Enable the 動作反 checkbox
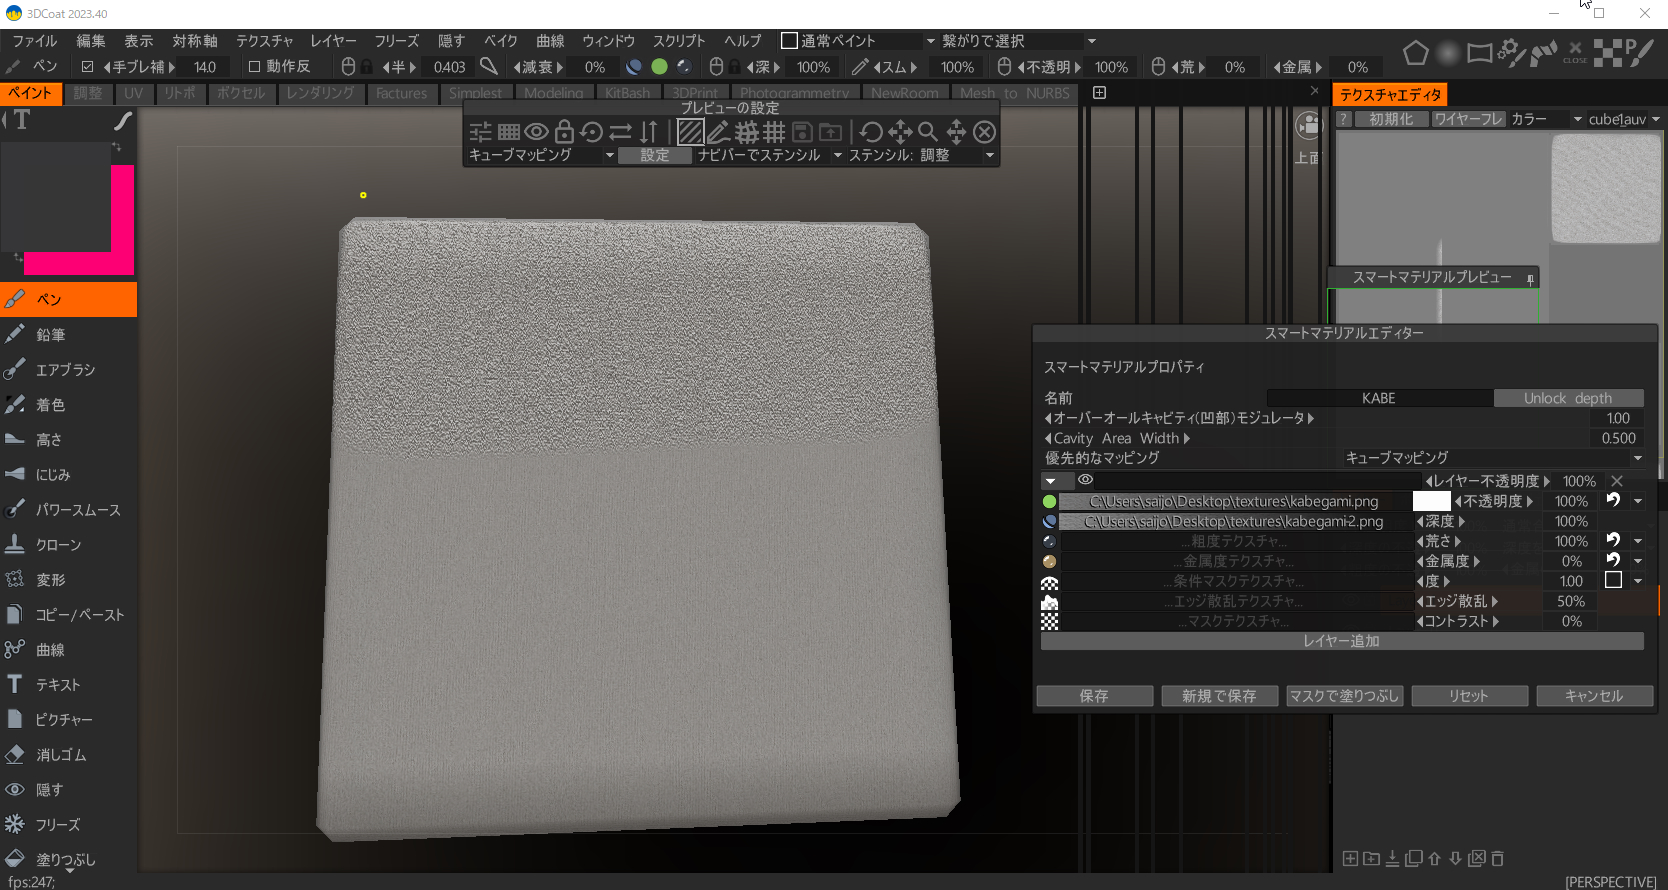 click(x=254, y=67)
